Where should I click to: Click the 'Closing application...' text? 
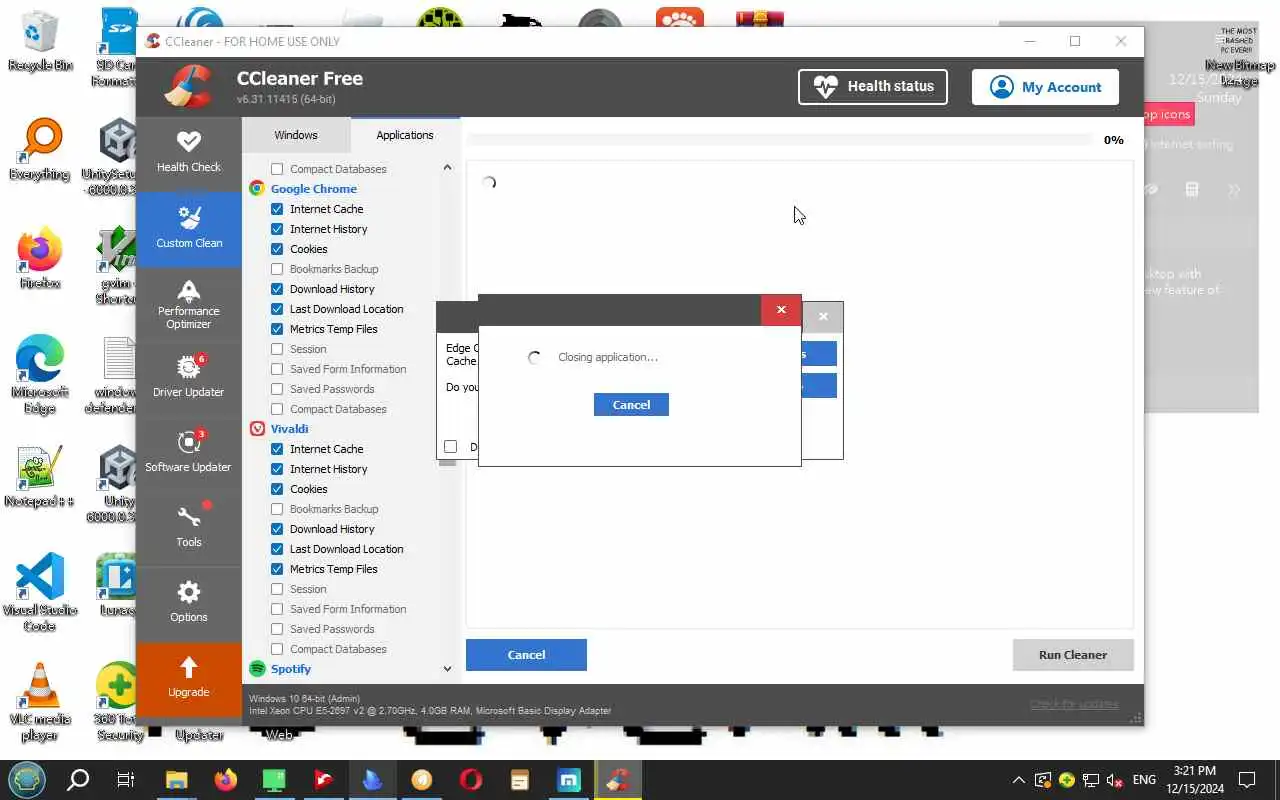click(608, 357)
